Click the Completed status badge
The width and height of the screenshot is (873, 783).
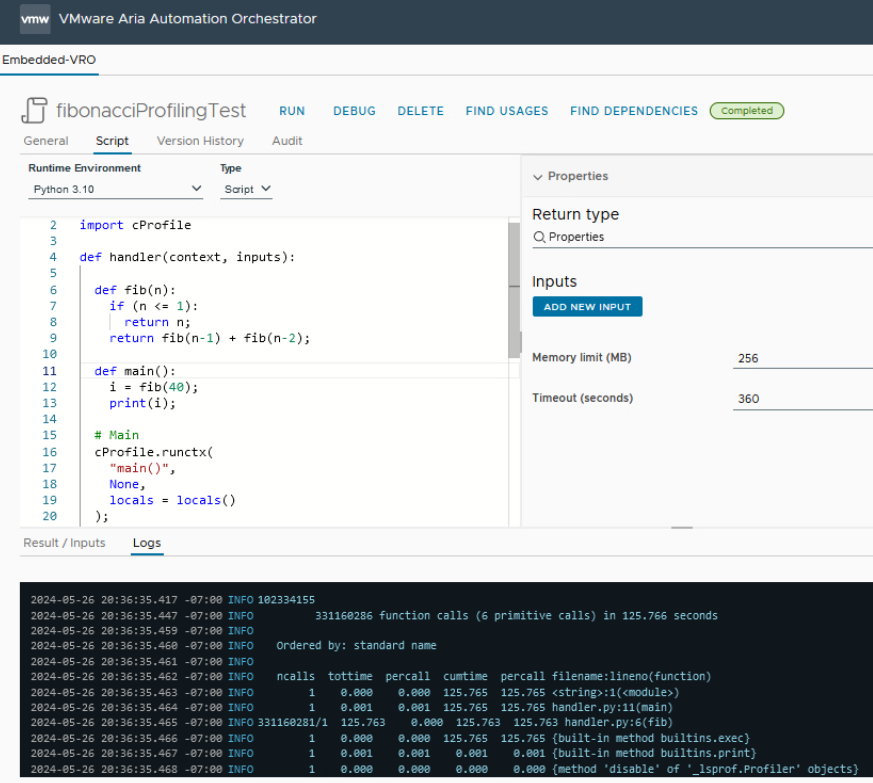tap(747, 111)
